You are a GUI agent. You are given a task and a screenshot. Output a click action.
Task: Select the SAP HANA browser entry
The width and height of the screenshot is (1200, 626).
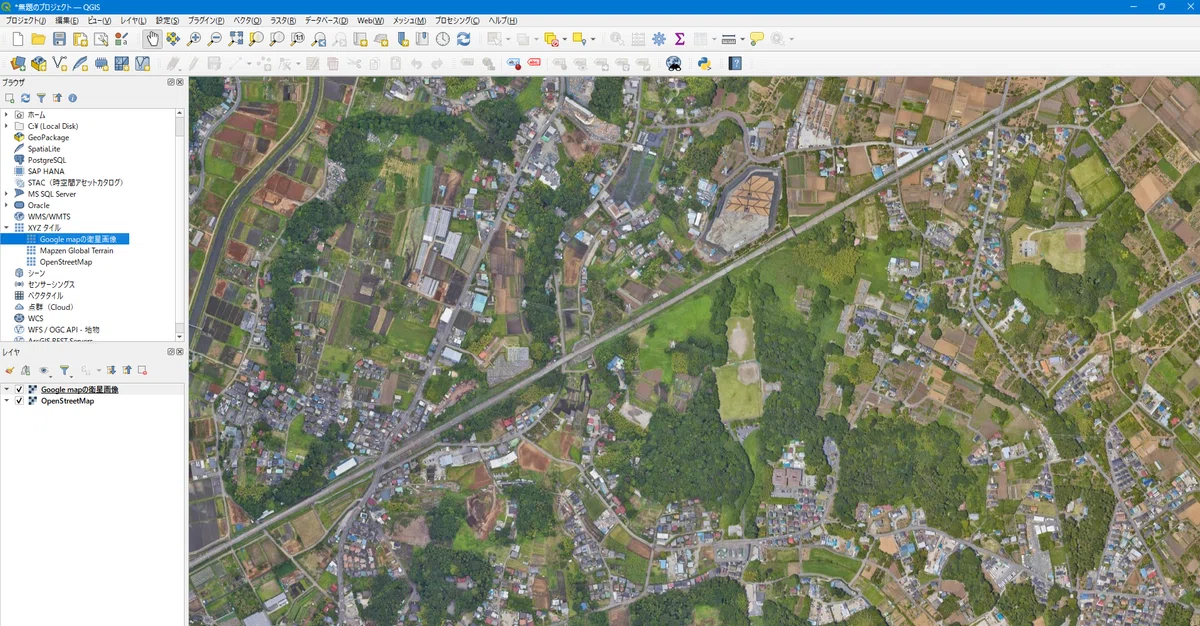pos(45,171)
